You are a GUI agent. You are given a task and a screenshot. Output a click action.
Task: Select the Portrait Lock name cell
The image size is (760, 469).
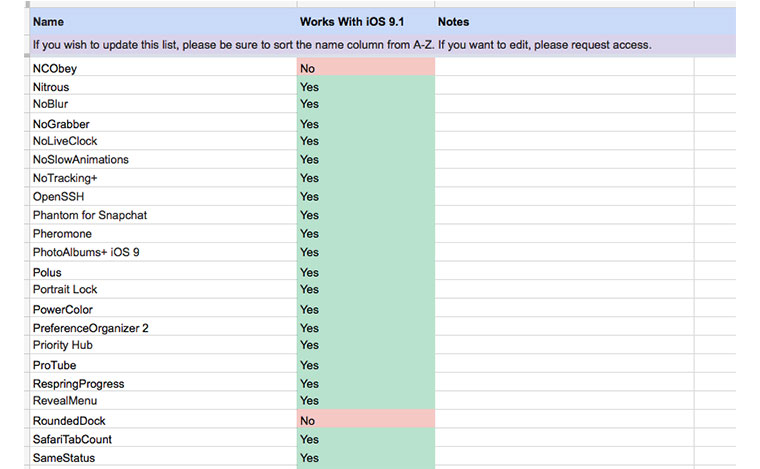[x=163, y=289]
